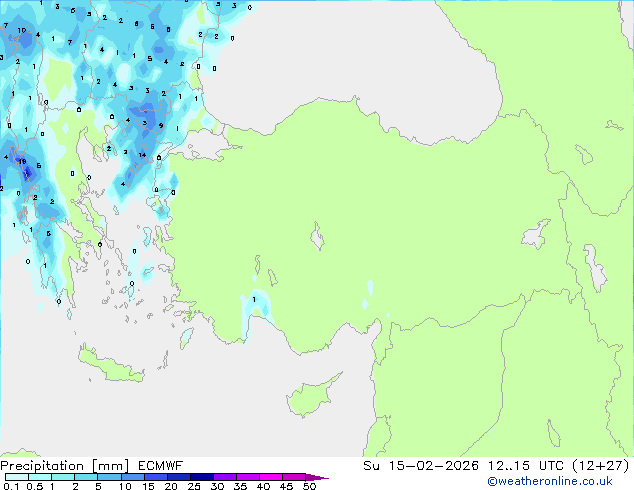Image resolution: width=634 pixels, height=490 pixels.
Task: Click legend value "0.1"
Action: [x=11, y=486]
